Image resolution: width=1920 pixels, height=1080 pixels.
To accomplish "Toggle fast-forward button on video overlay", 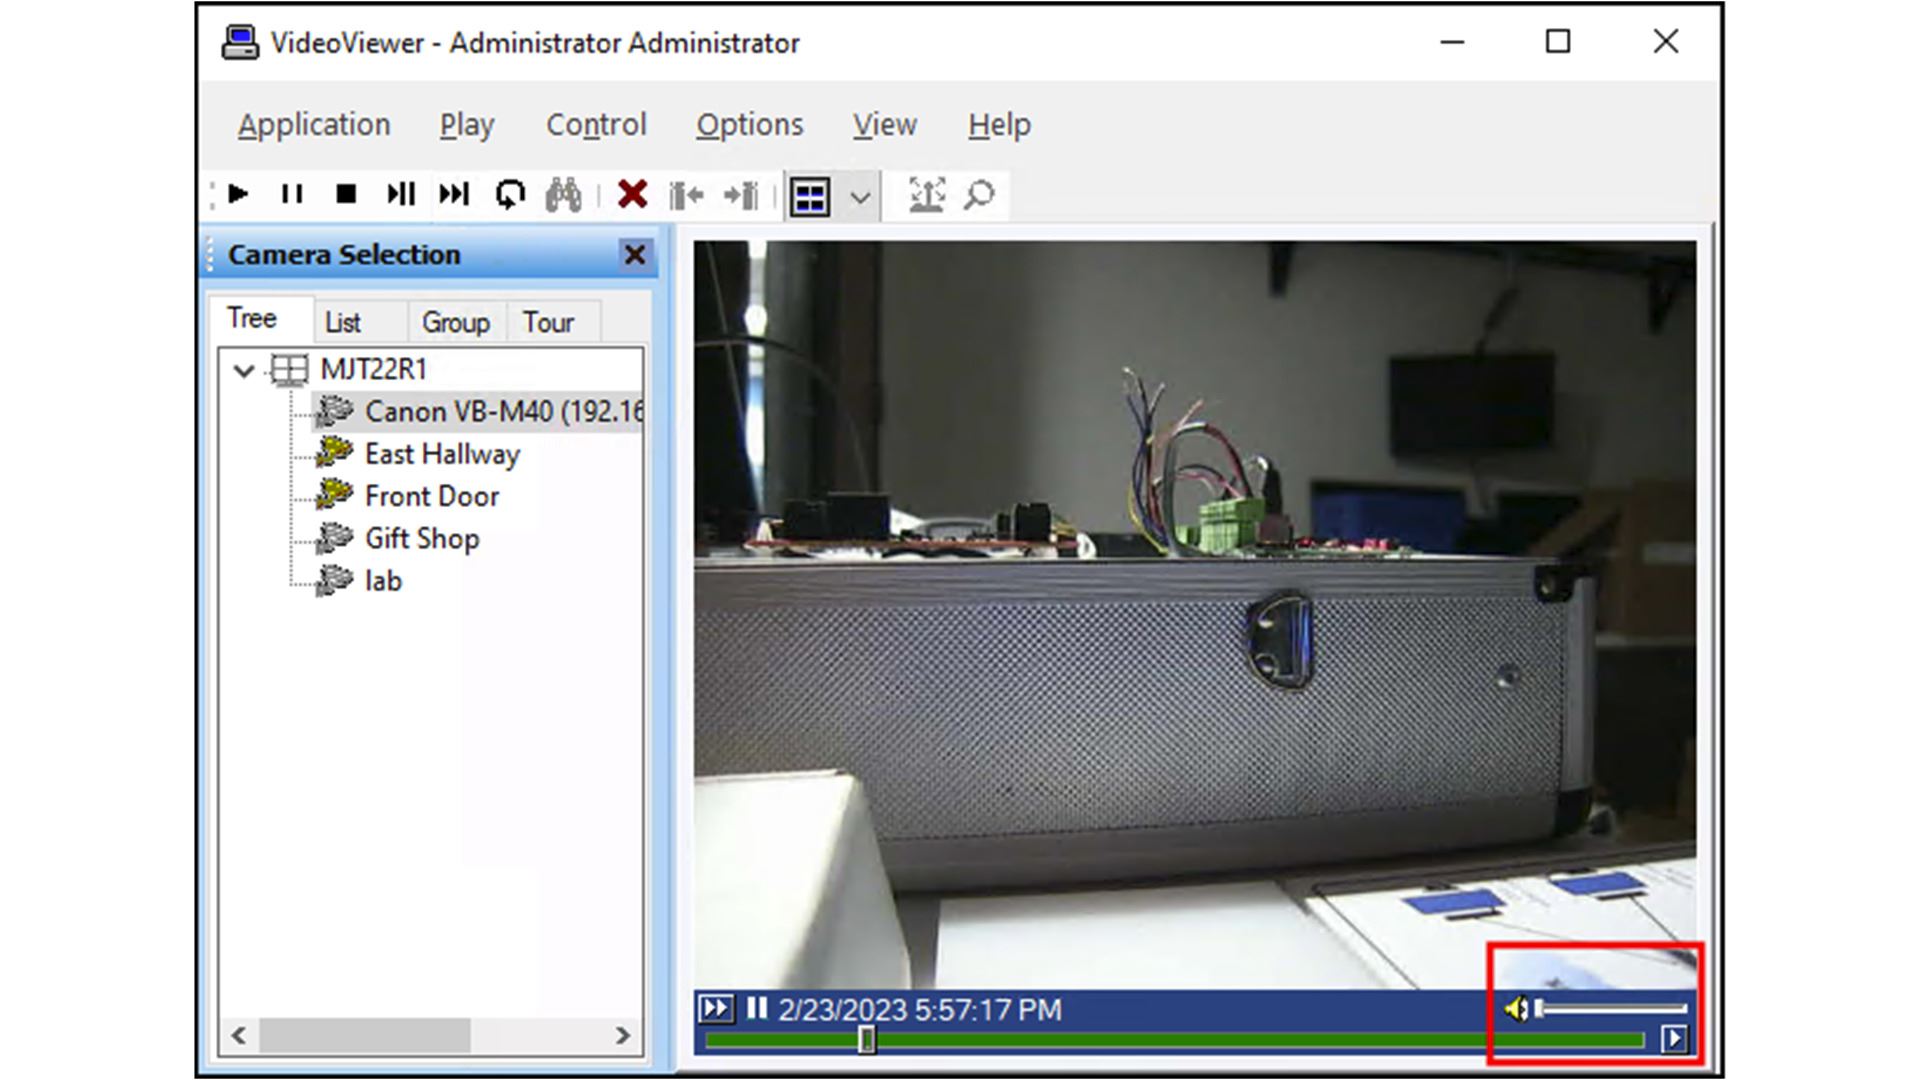I will tap(716, 1008).
